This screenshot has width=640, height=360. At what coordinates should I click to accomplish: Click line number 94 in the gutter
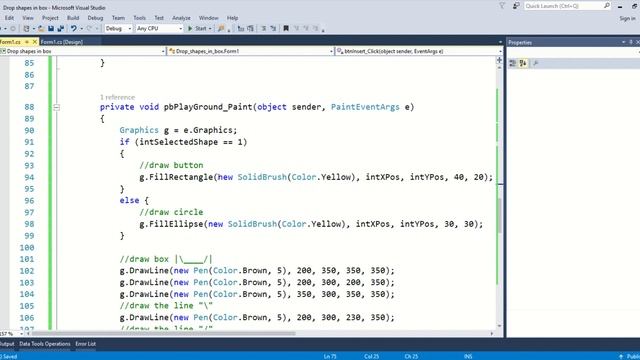pyautogui.click(x=29, y=178)
